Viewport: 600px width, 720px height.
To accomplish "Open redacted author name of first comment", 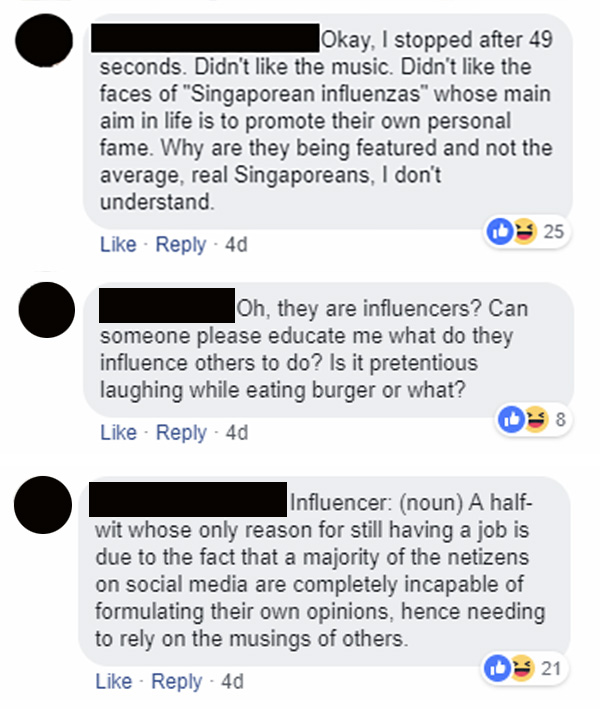I will 205,38.
